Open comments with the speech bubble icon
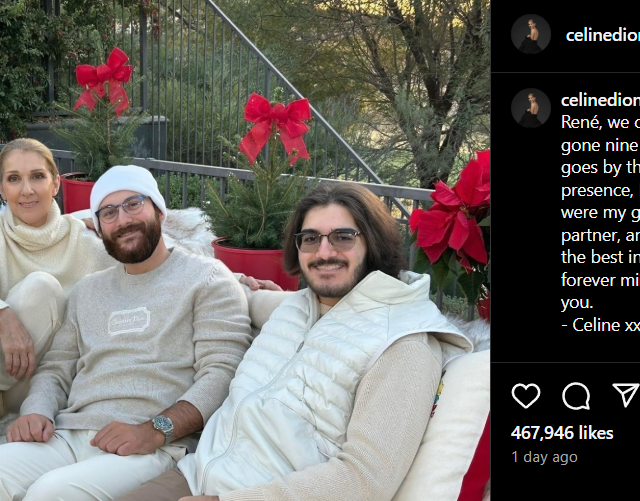 (x=576, y=396)
